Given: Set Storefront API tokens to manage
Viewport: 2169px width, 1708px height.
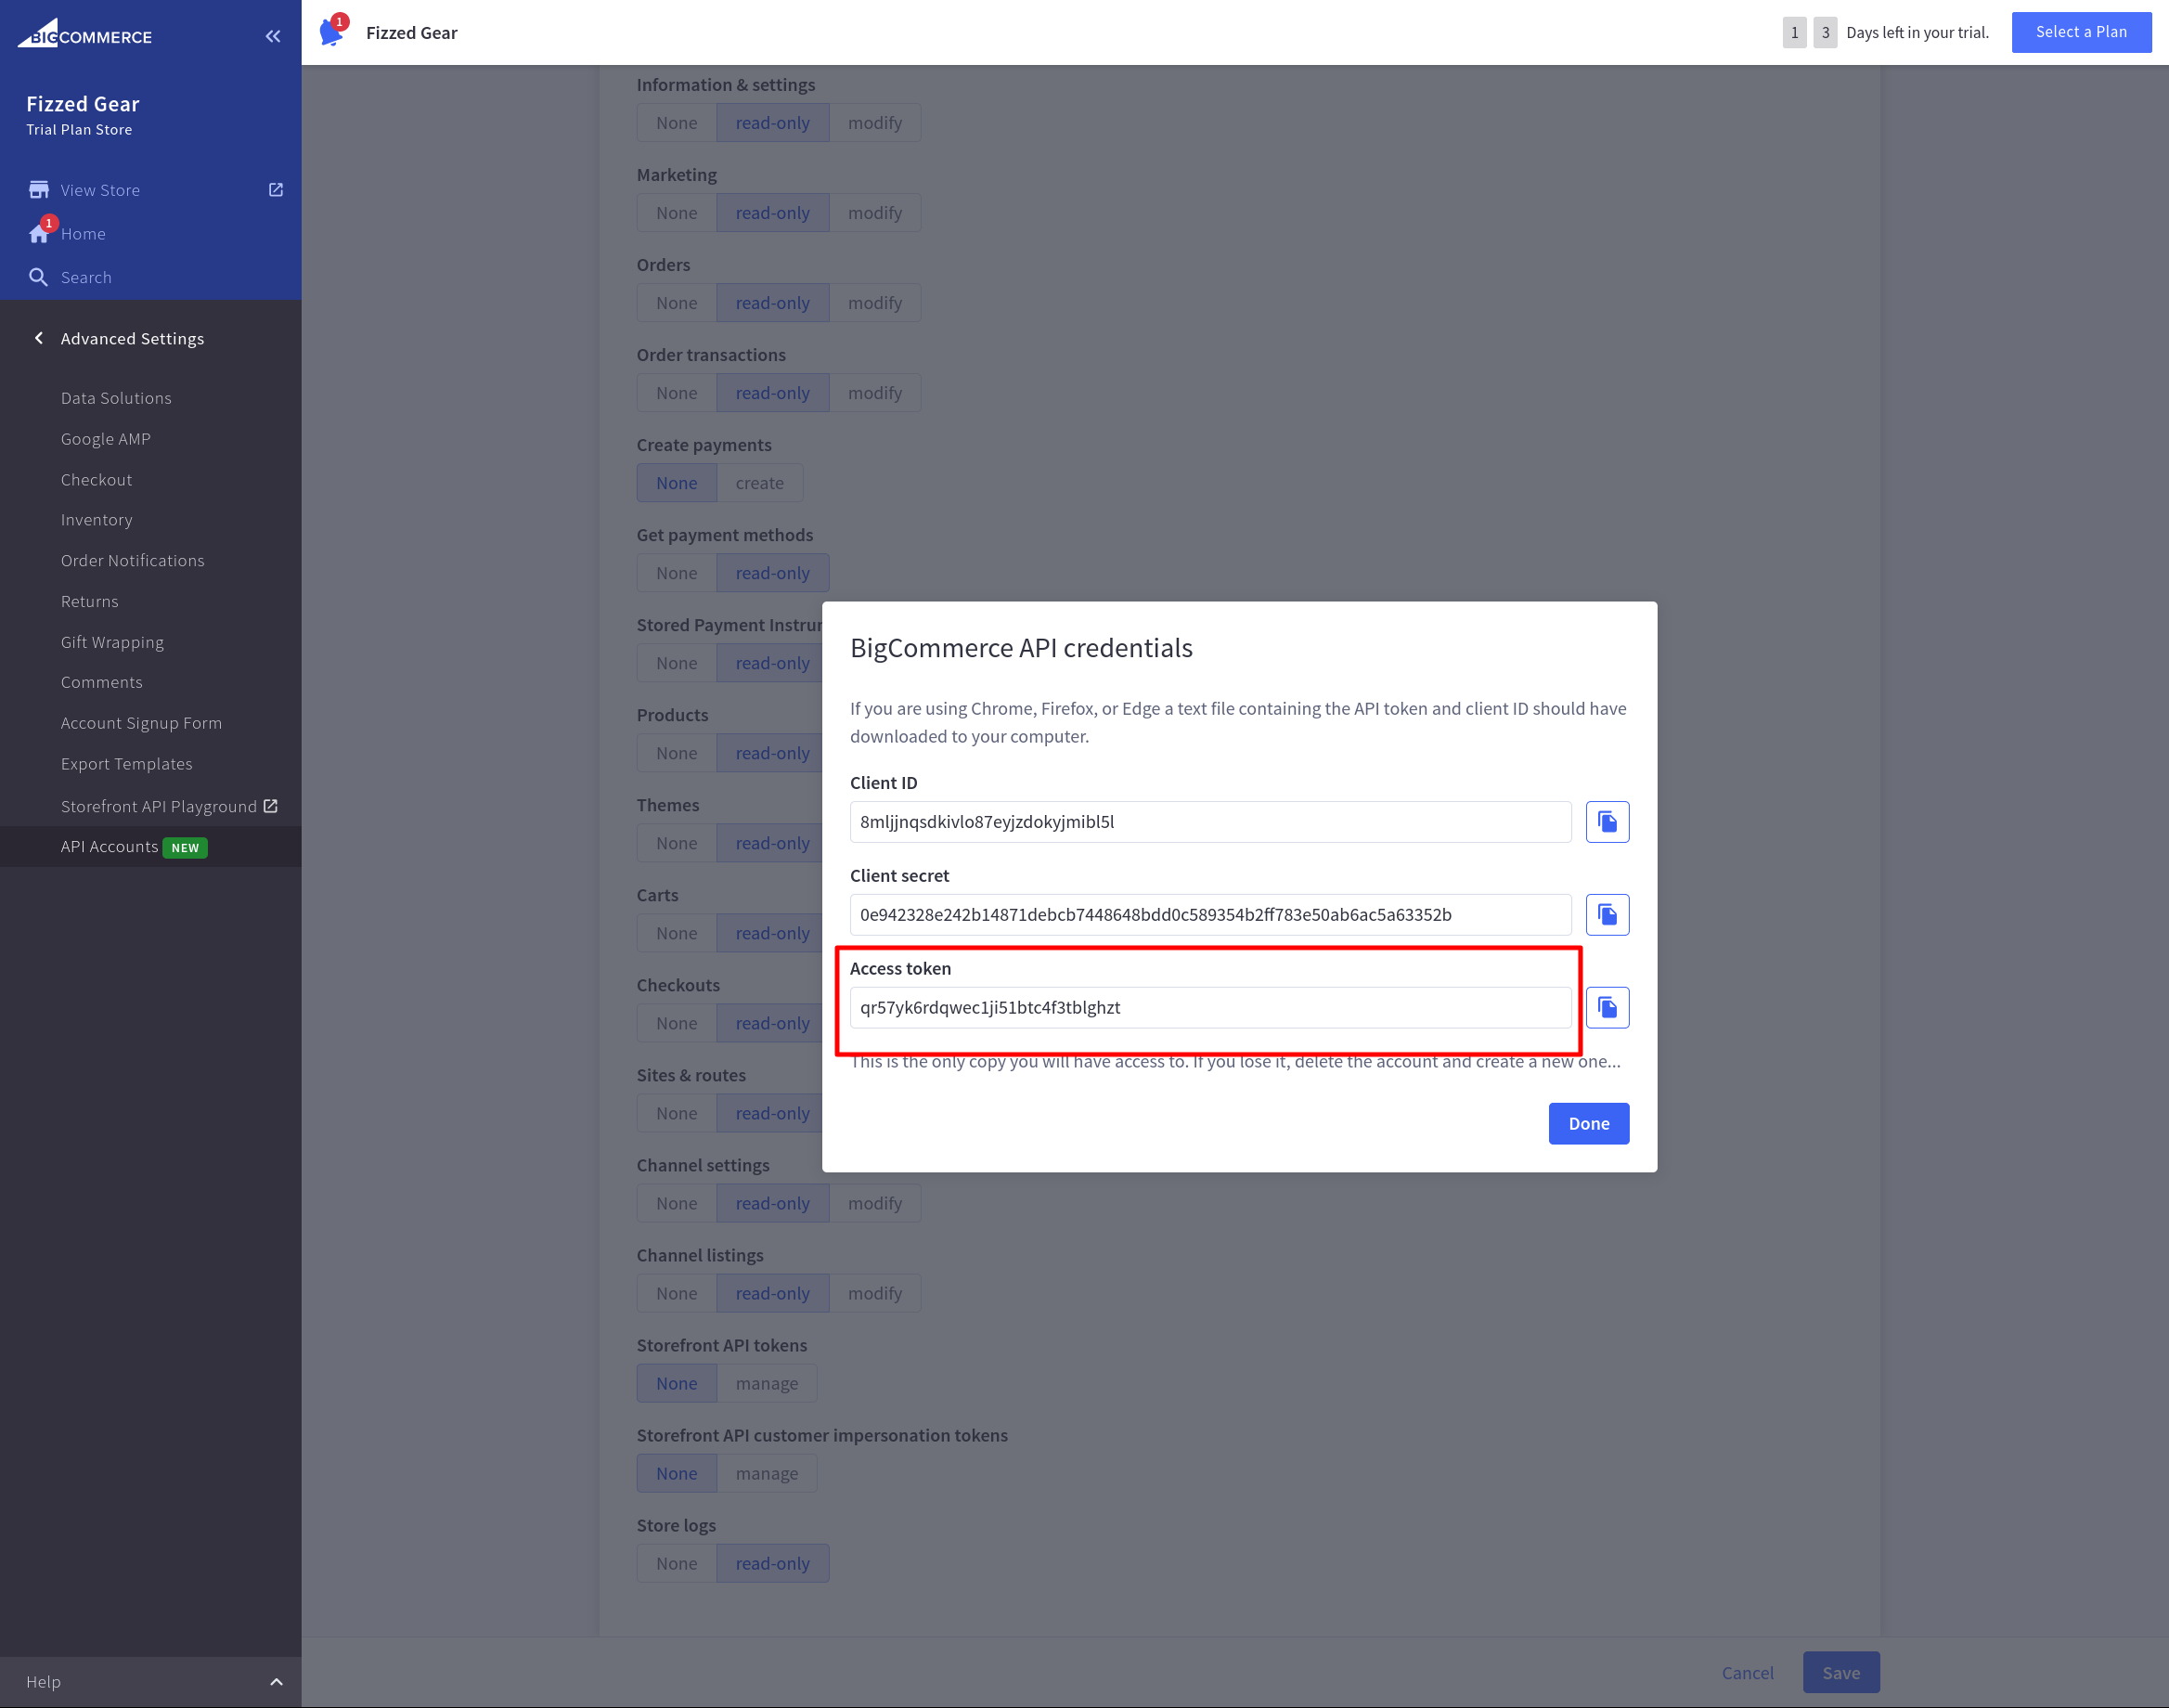Looking at the screenshot, I should [766, 1383].
